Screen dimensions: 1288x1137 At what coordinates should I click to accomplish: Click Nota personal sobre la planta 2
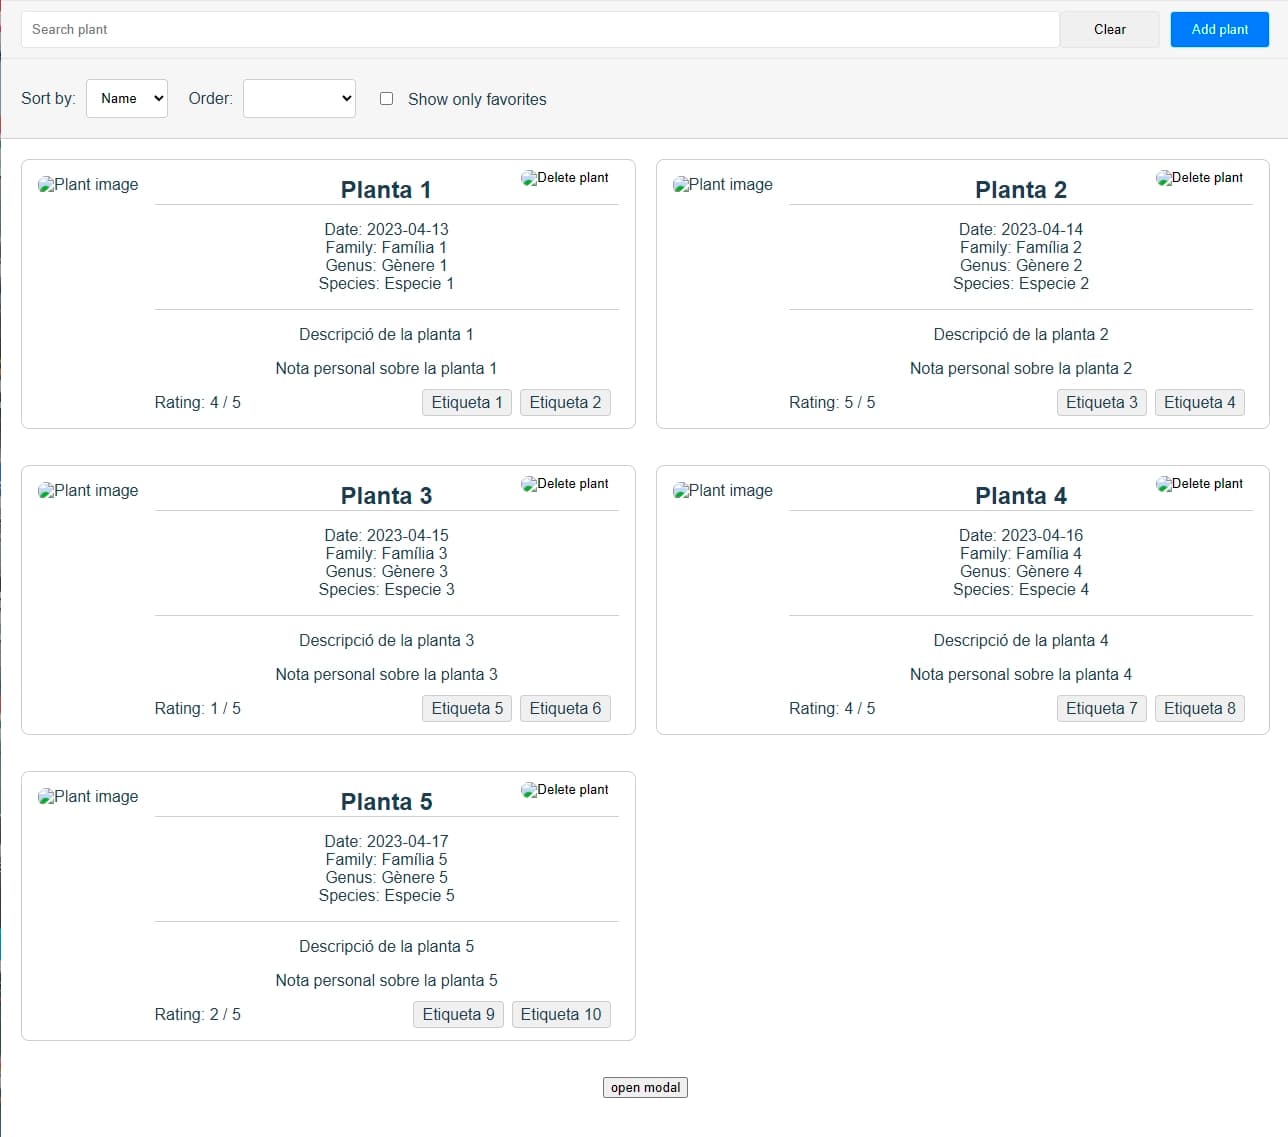1021,368
